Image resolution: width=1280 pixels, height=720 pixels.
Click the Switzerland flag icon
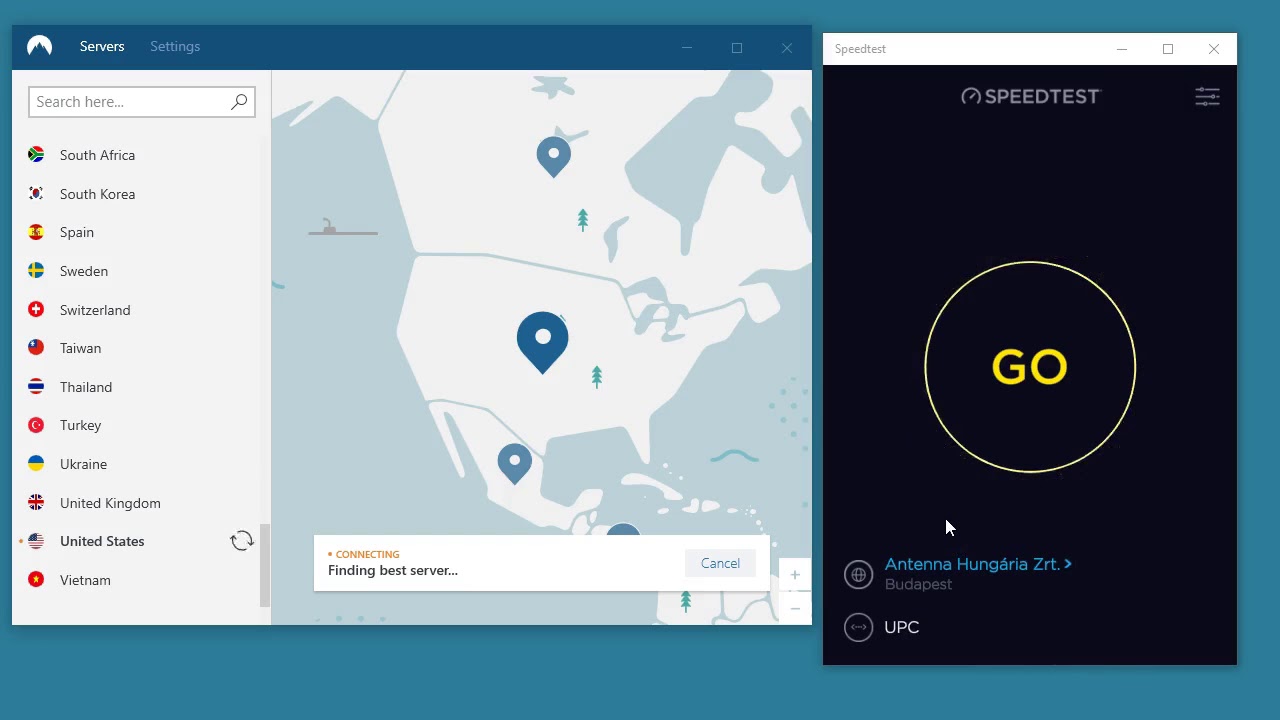click(x=36, y=310)
